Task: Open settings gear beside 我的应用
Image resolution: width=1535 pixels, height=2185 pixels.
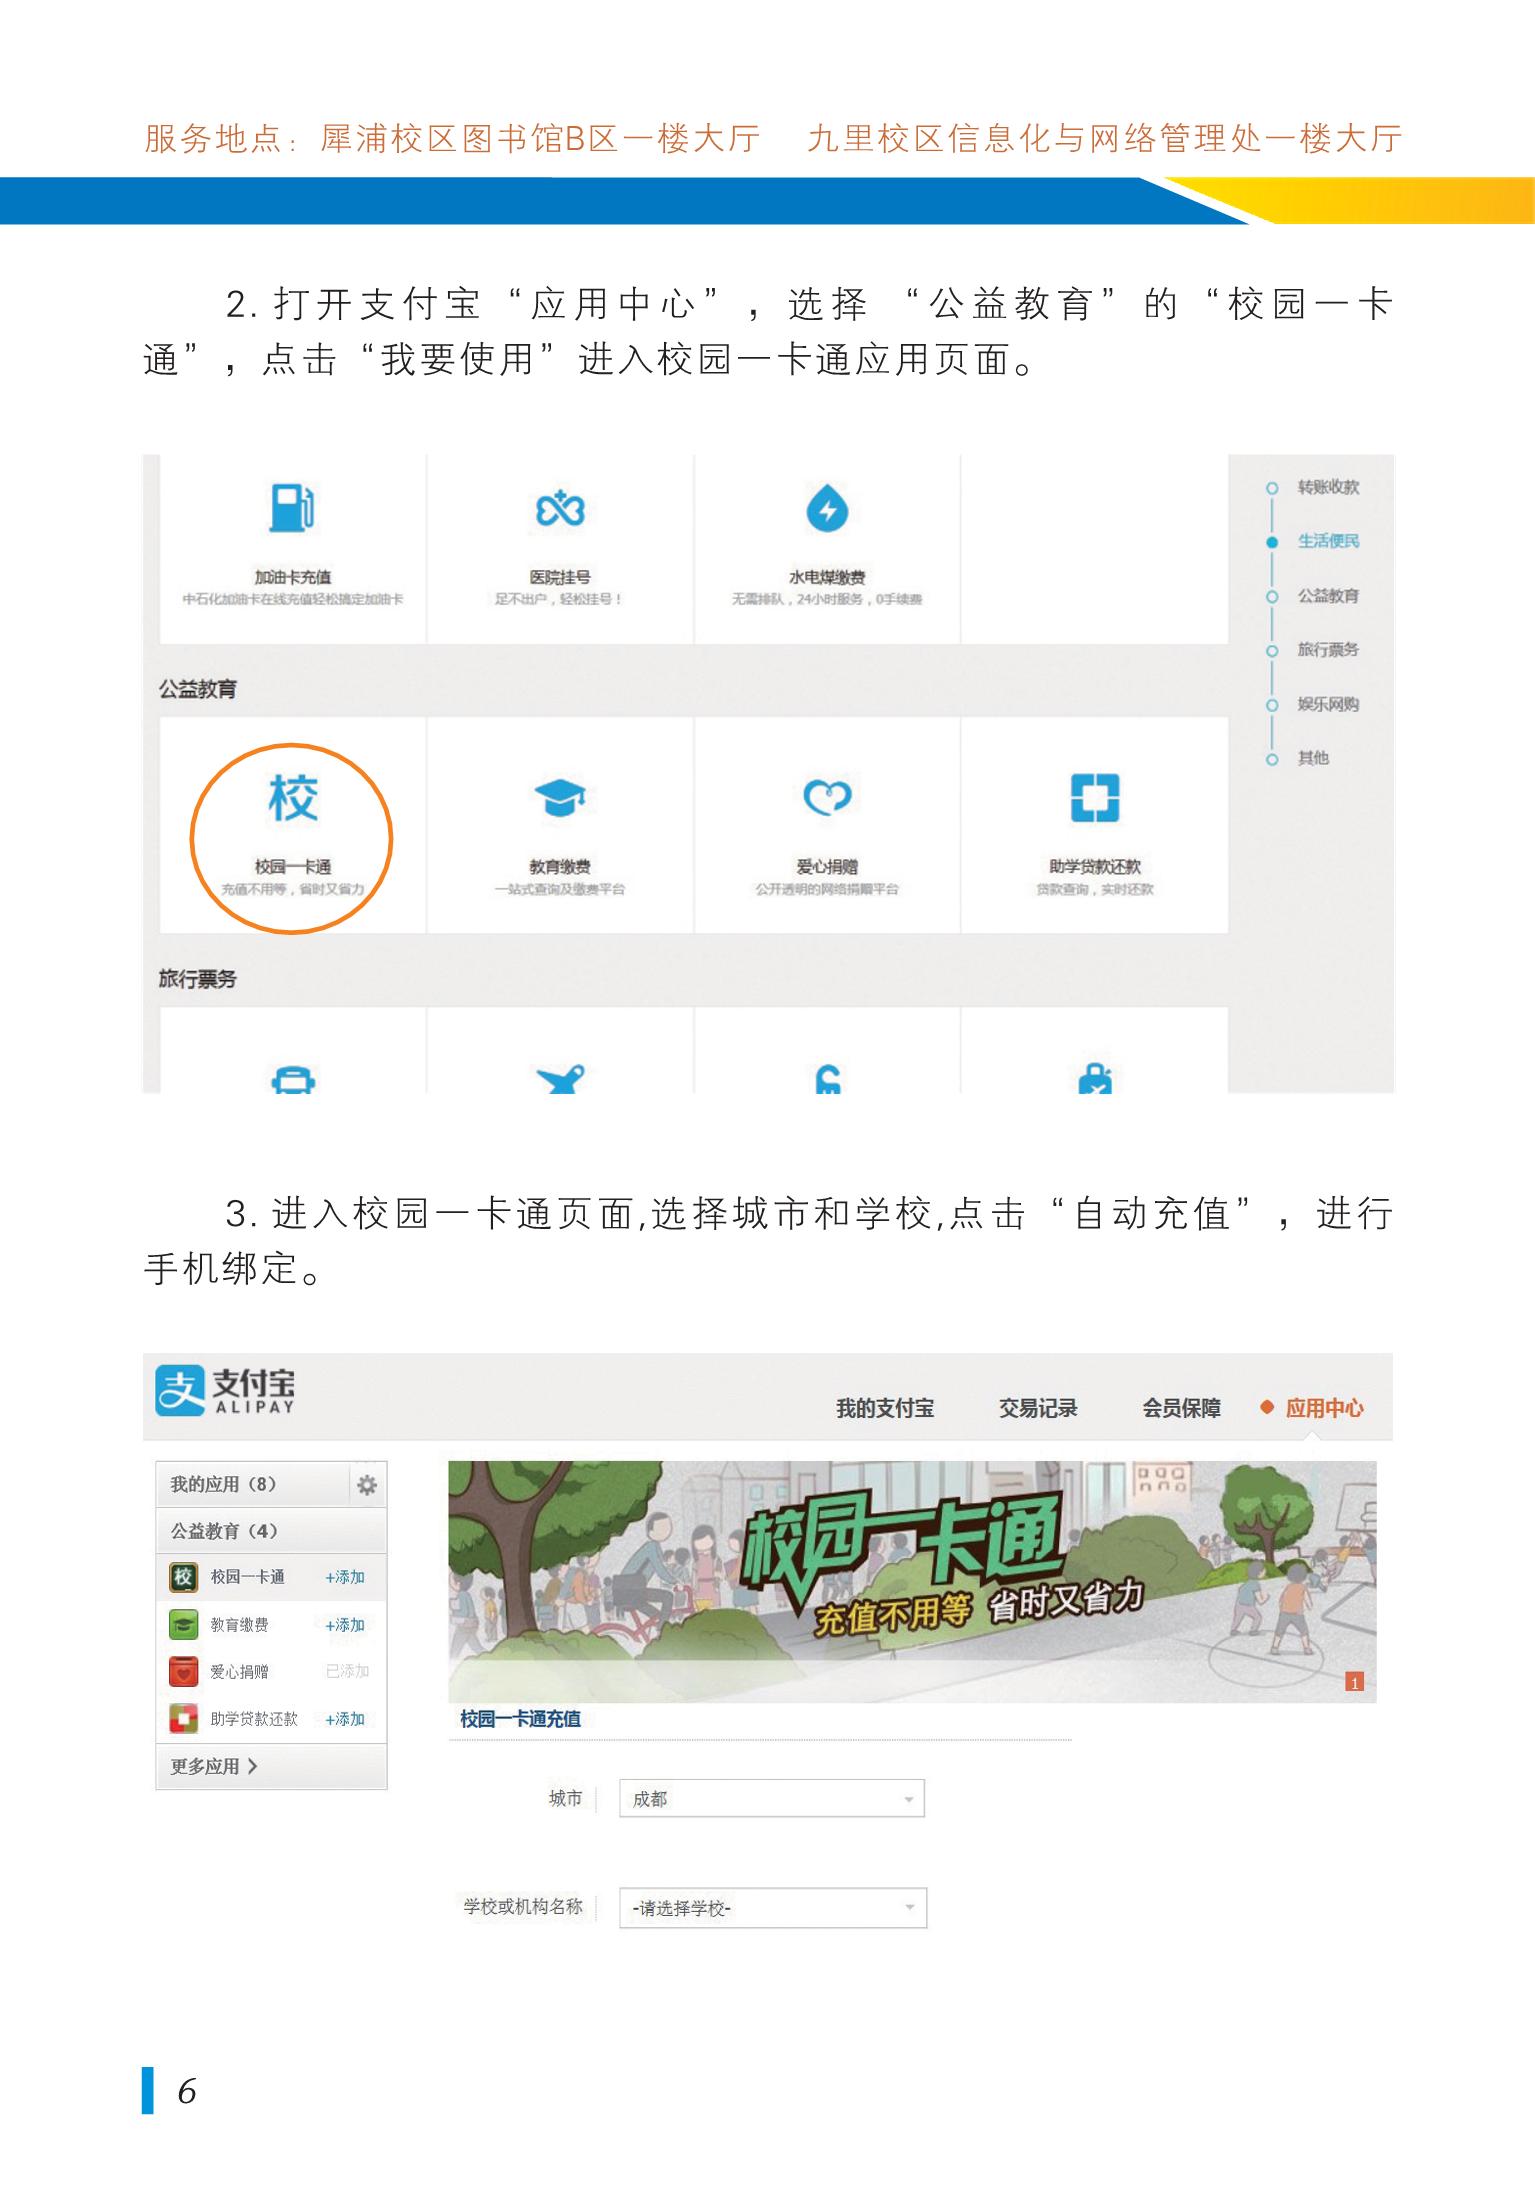Action: 367,1485
